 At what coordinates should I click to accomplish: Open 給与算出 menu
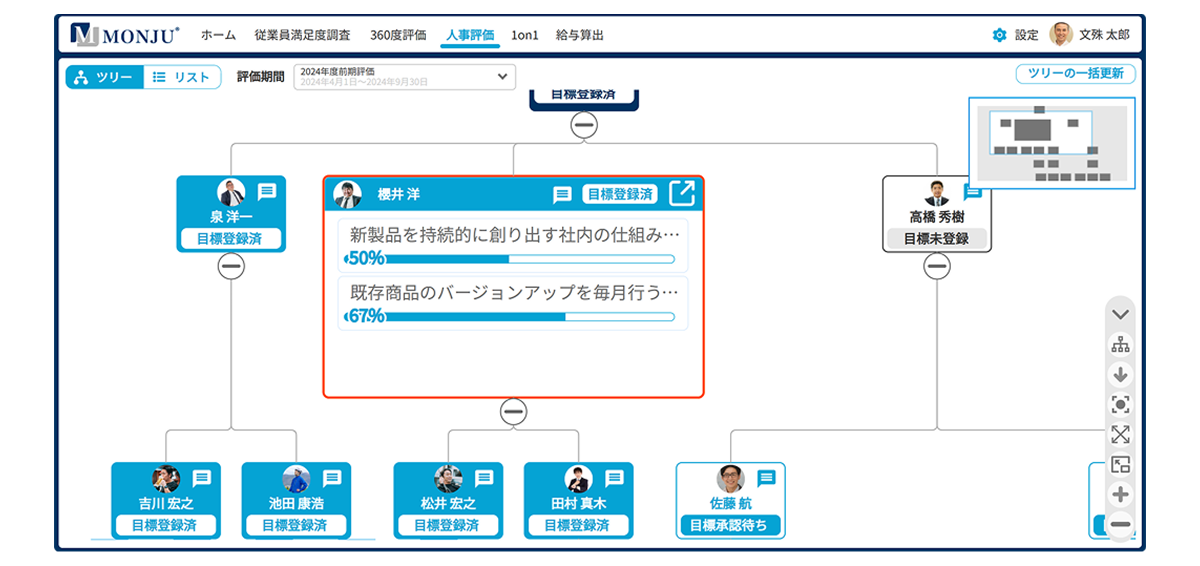[580, 35]
